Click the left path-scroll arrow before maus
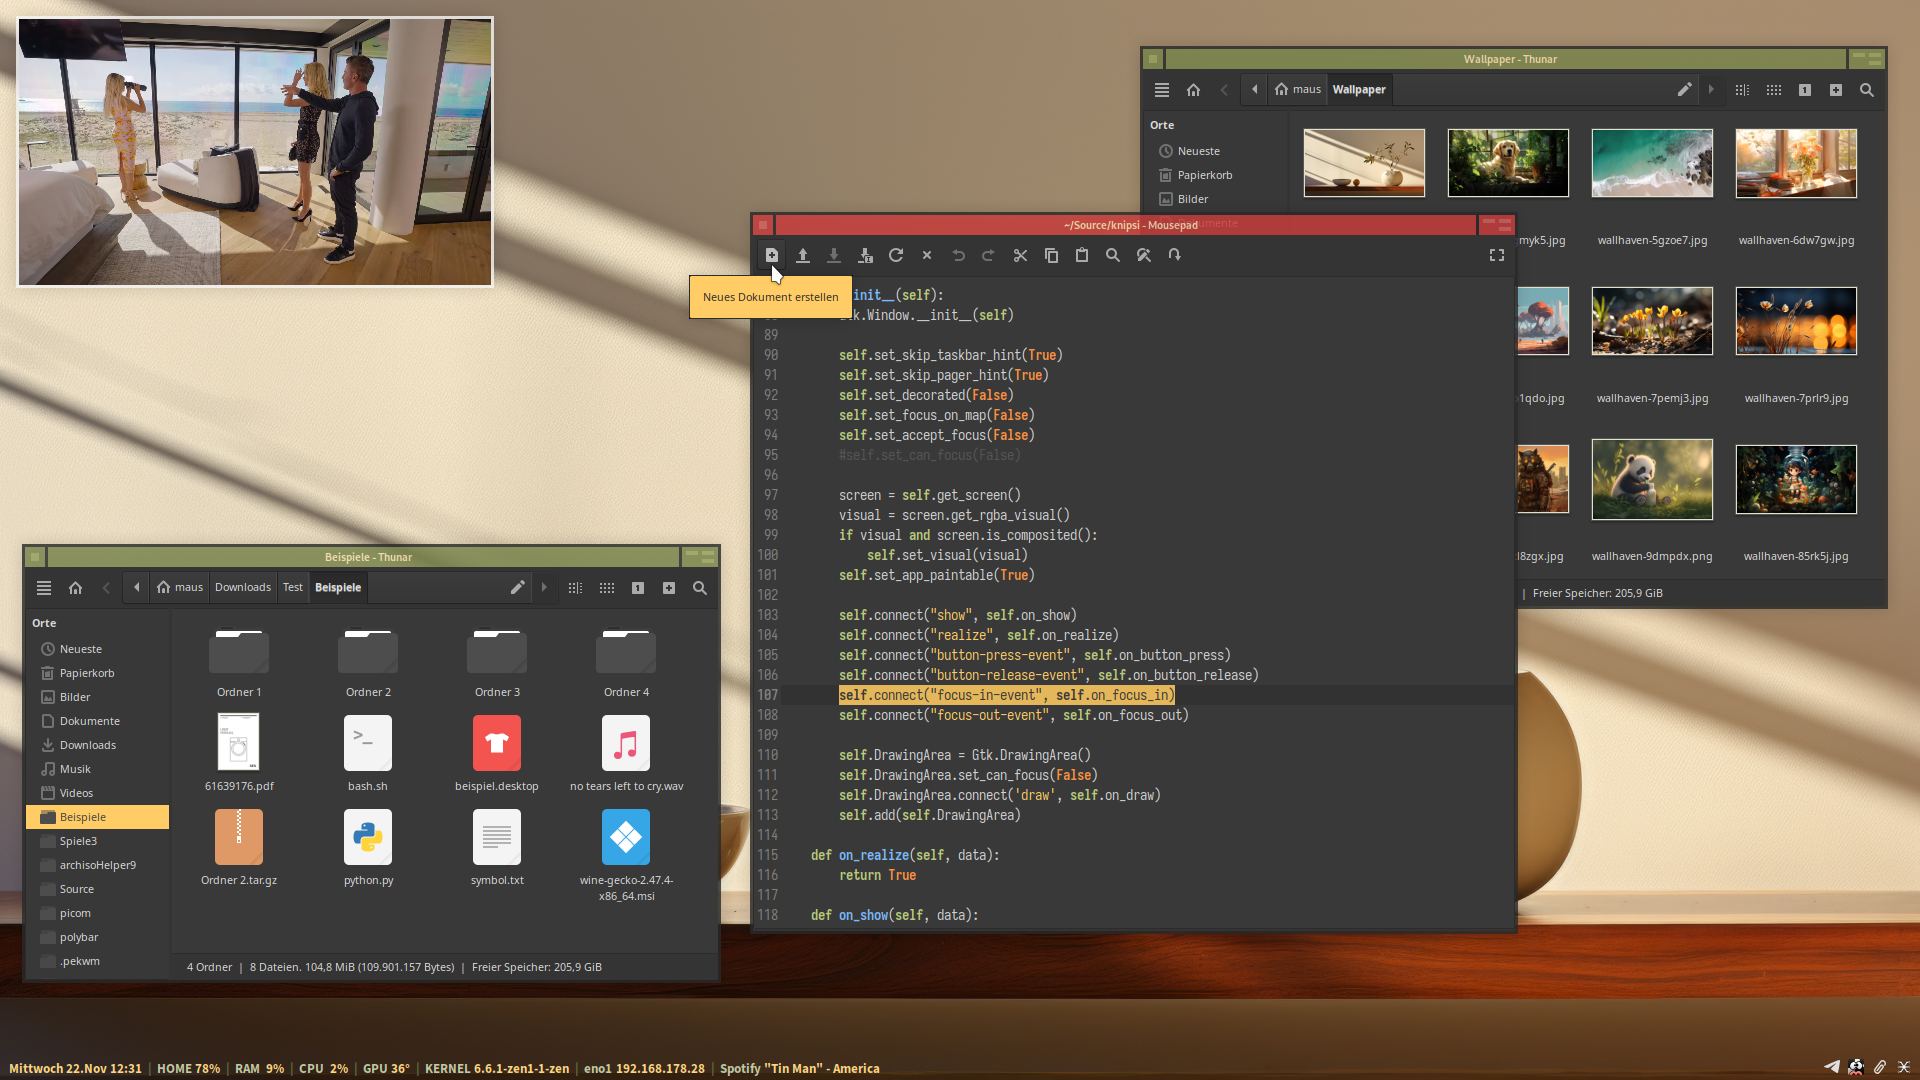This screenshot has width=1920, height=1080. point(137,588)
